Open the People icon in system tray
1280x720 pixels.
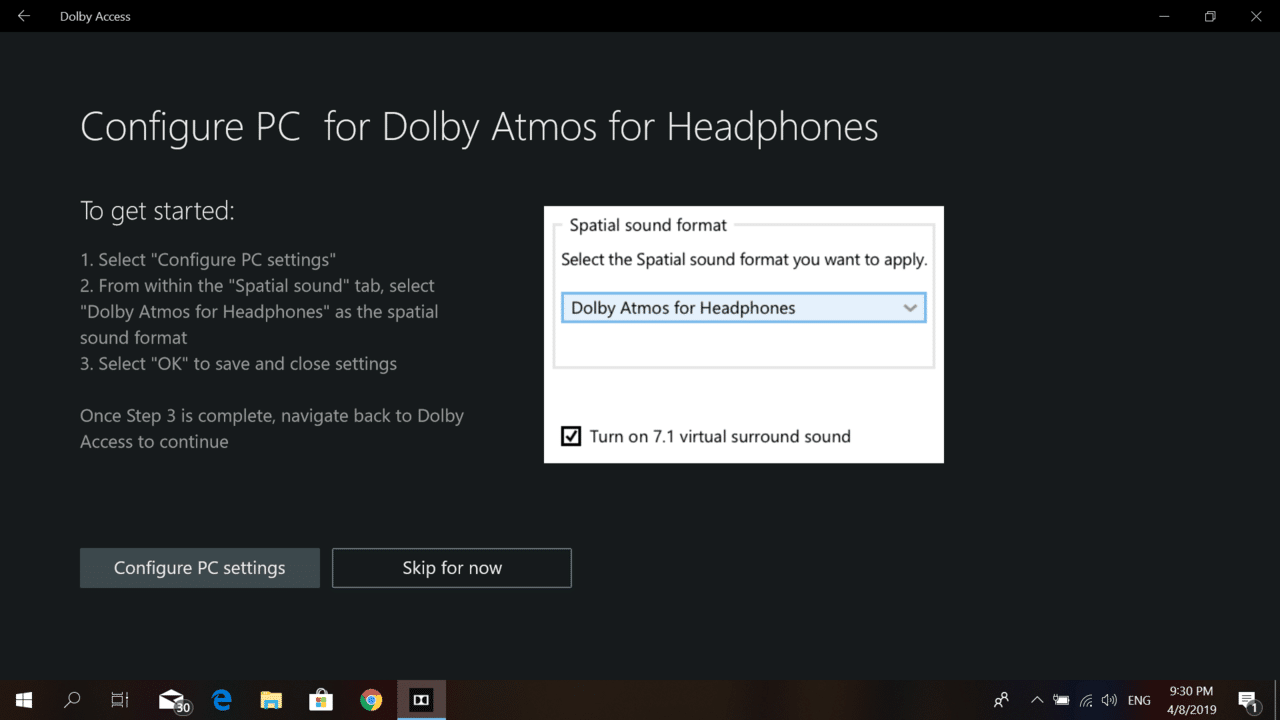point(1001,700)
